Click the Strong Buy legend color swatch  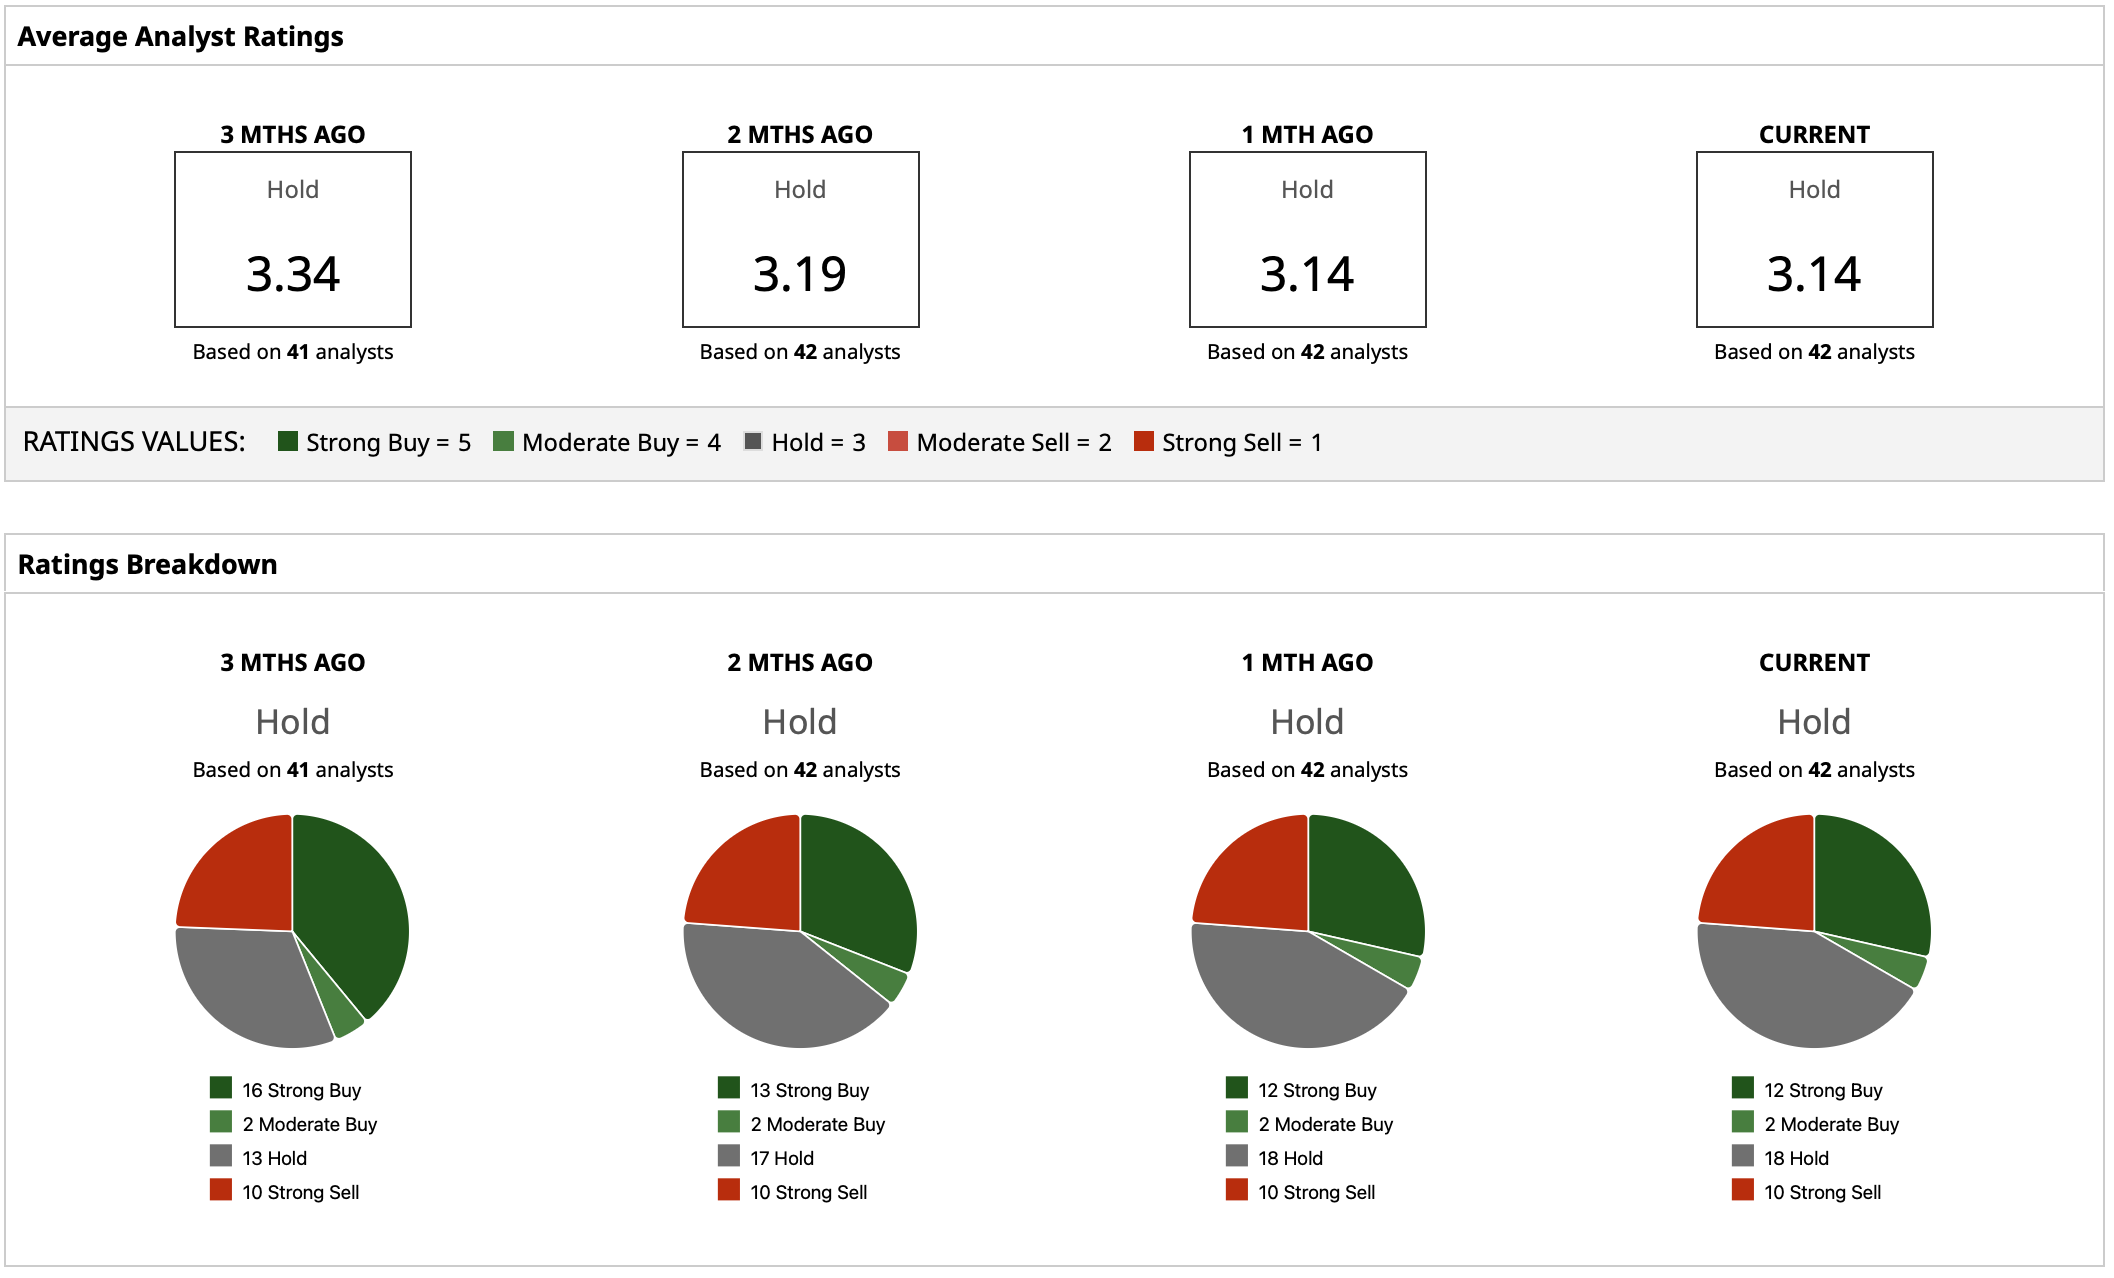pyautogui.click(x=288, y=441)
